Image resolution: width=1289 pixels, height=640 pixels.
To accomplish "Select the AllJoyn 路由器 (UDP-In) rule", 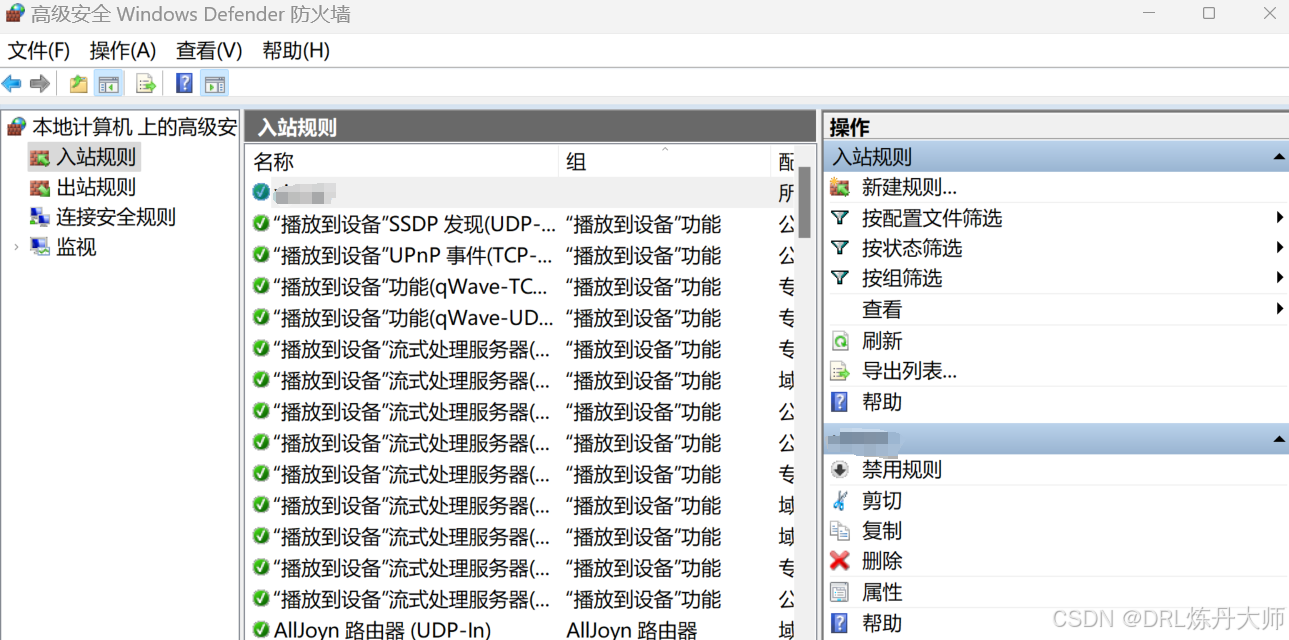I will [x=521, y=630].
